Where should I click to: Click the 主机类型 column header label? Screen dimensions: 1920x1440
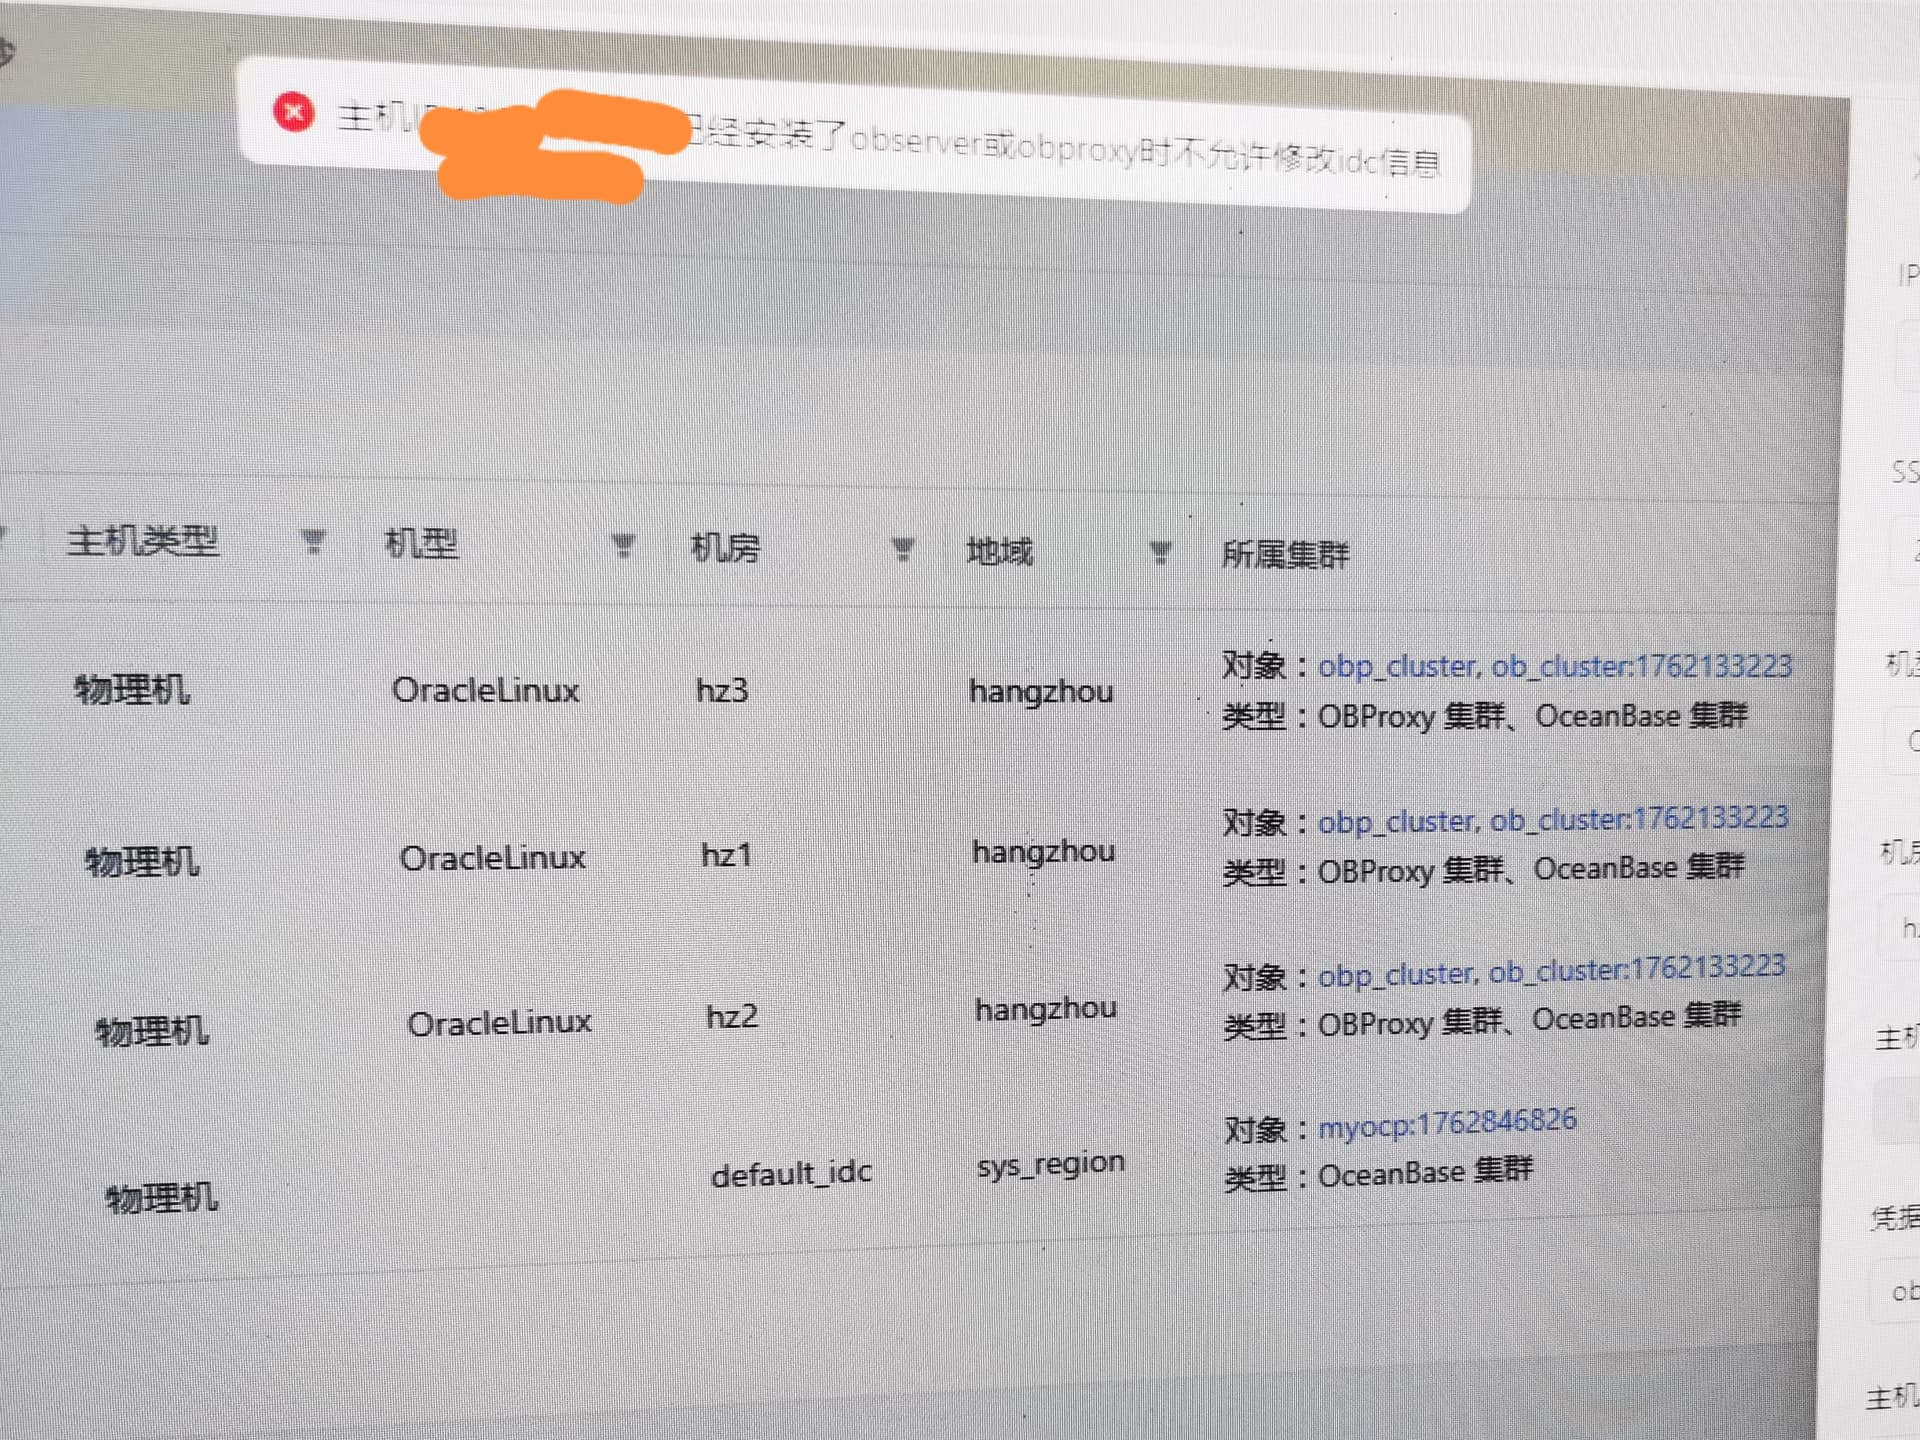pyautogui.click(x=143, y=541)
